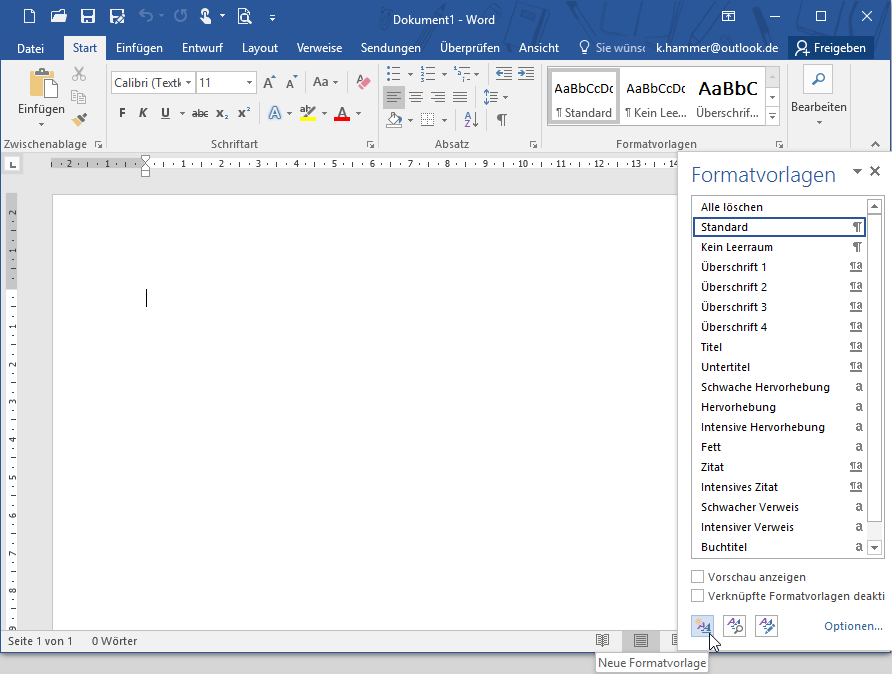This screenshot has height=674, width=892.
Task: Click the Optionen... link
Action: [x=853, y=626]
